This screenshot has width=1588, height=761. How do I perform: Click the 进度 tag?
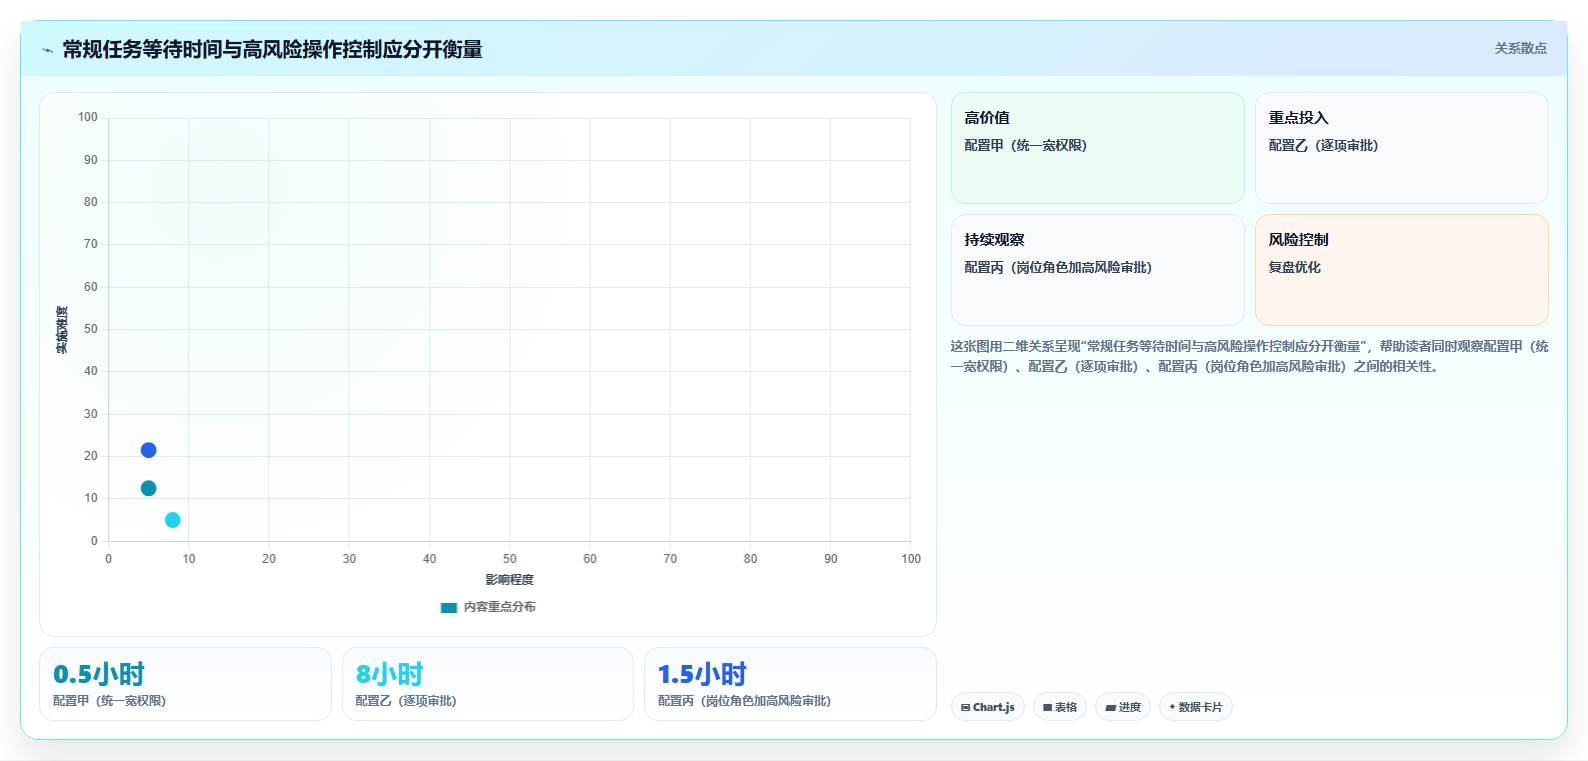click(x=1123, y=707)
